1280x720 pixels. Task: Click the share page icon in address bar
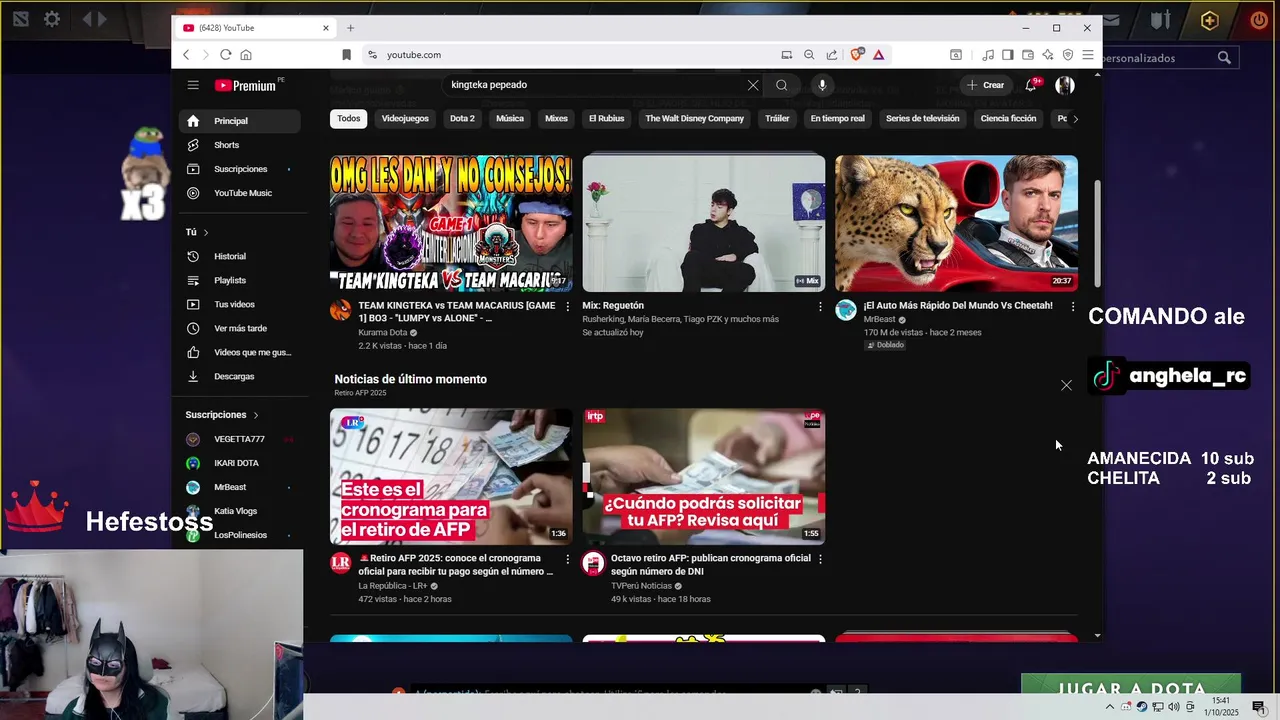(831, 55)
